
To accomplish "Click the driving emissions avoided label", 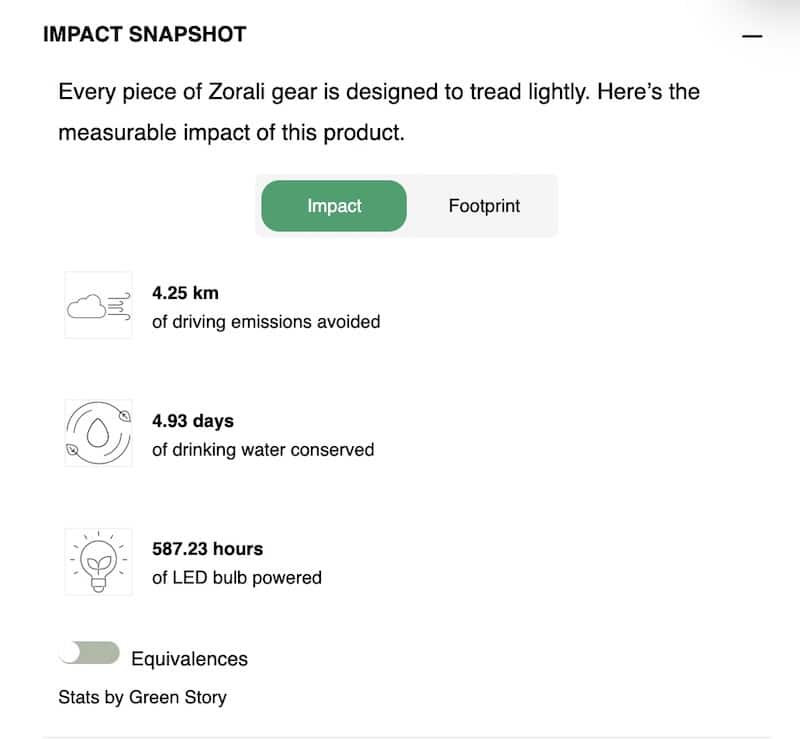I will pyautogui.click(x=265, y=322).
